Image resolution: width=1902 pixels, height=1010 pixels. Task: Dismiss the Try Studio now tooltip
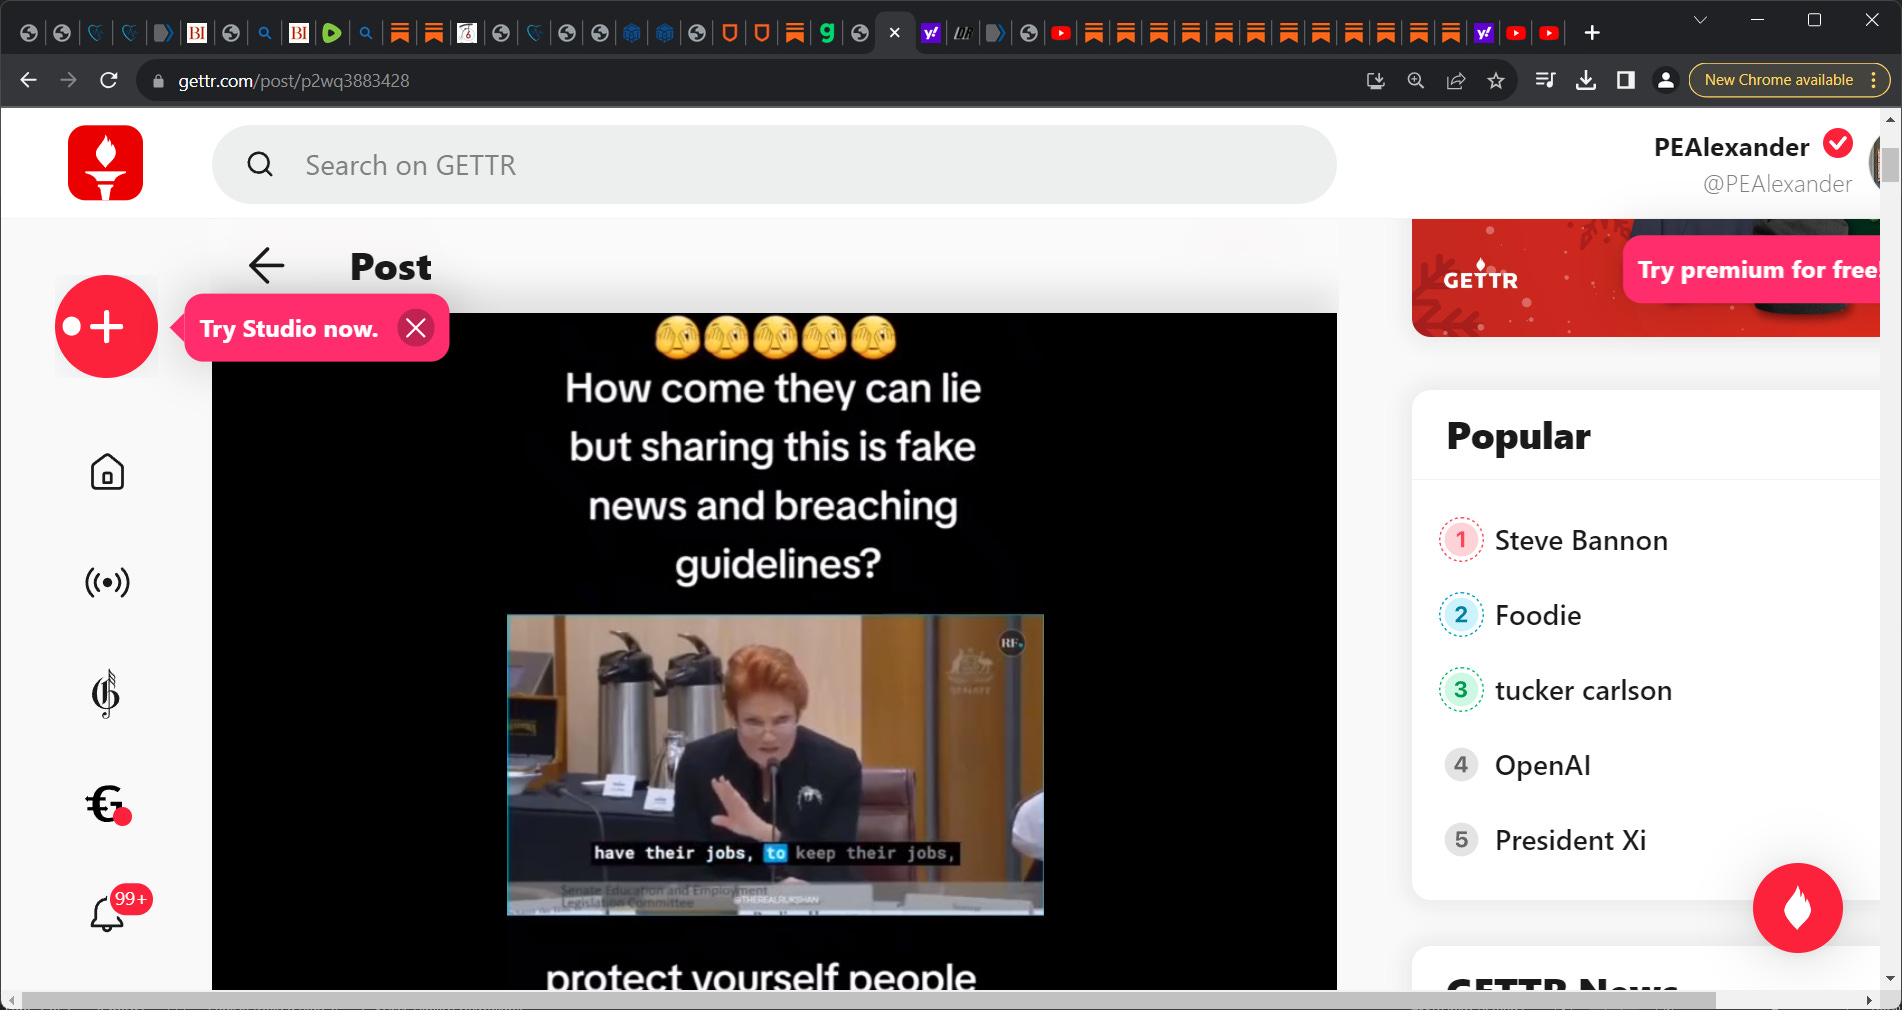pyautogui.click(x=416, y=328)
